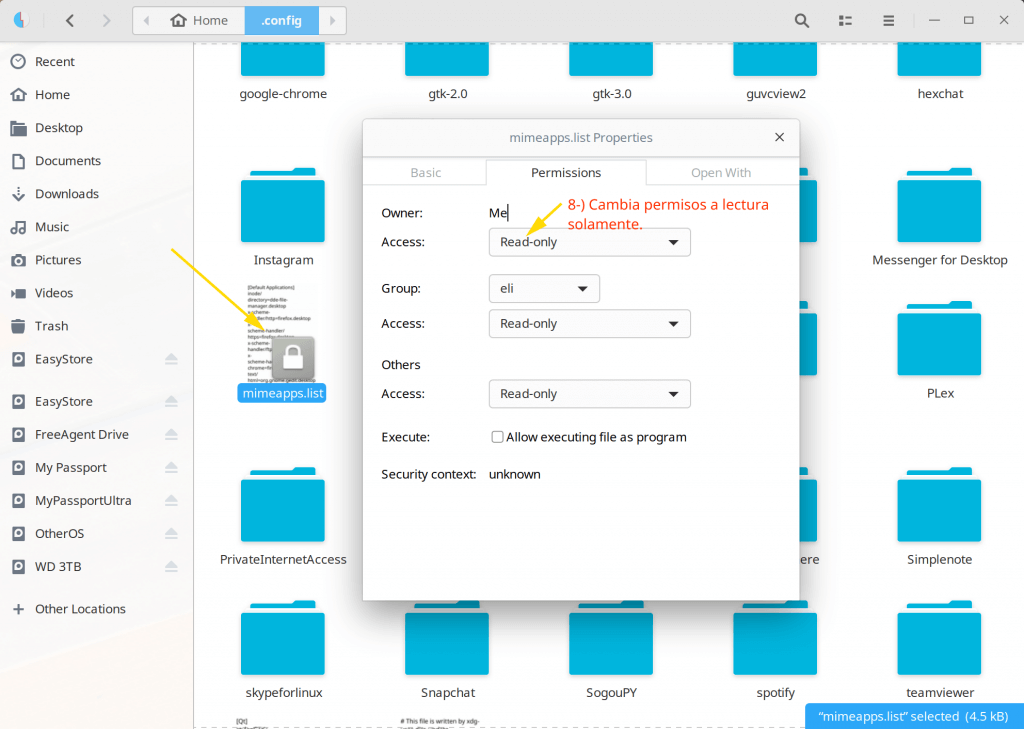The width and height of the screenshot is (1024, 729).
Task: Open the Others Access dropdown
Action: (589, 394)
